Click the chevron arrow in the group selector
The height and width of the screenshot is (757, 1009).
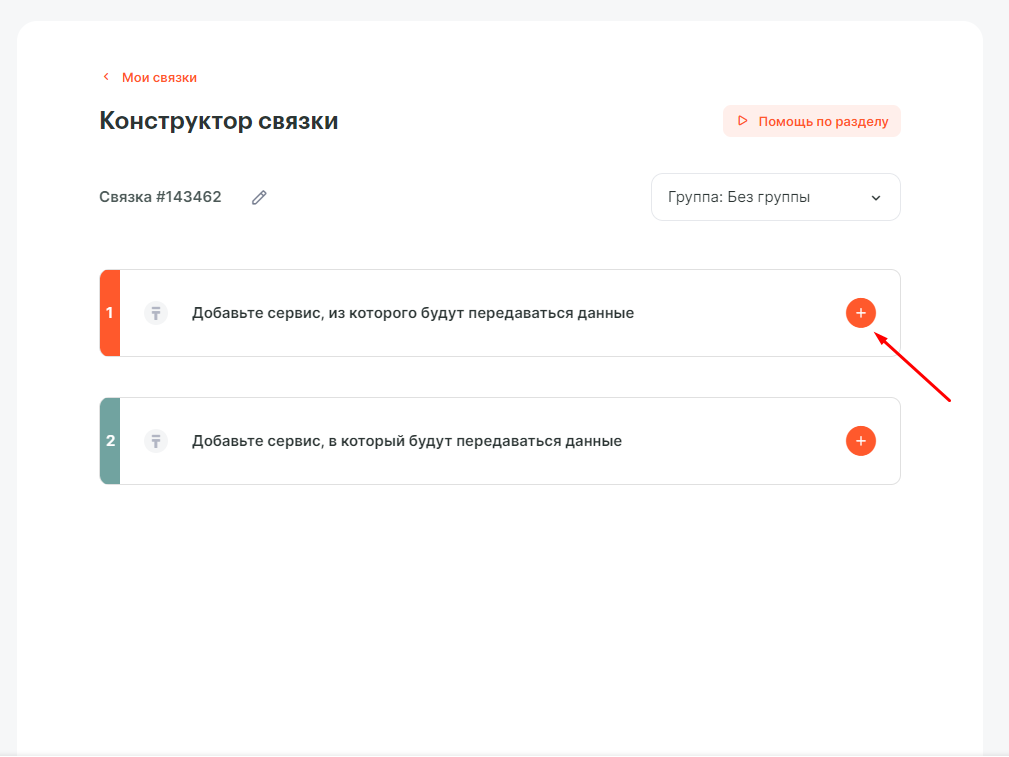(876, 198)
